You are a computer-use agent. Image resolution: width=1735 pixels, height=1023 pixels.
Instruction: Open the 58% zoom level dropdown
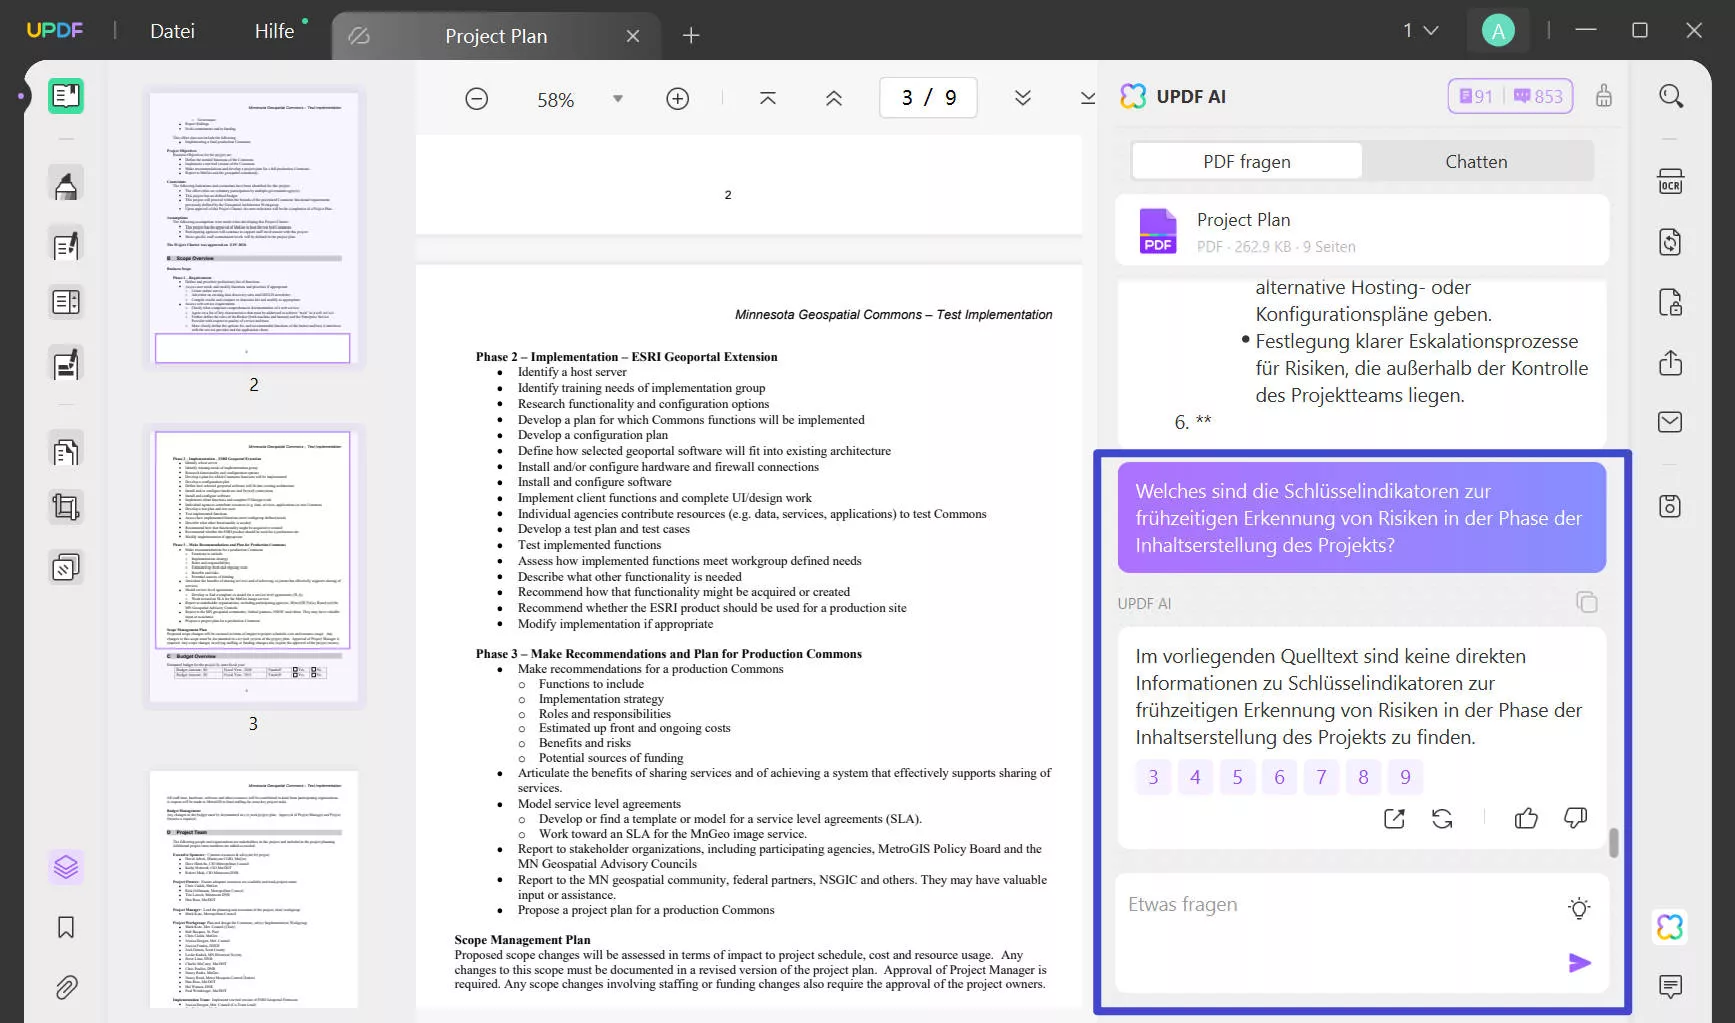[618, 98]
